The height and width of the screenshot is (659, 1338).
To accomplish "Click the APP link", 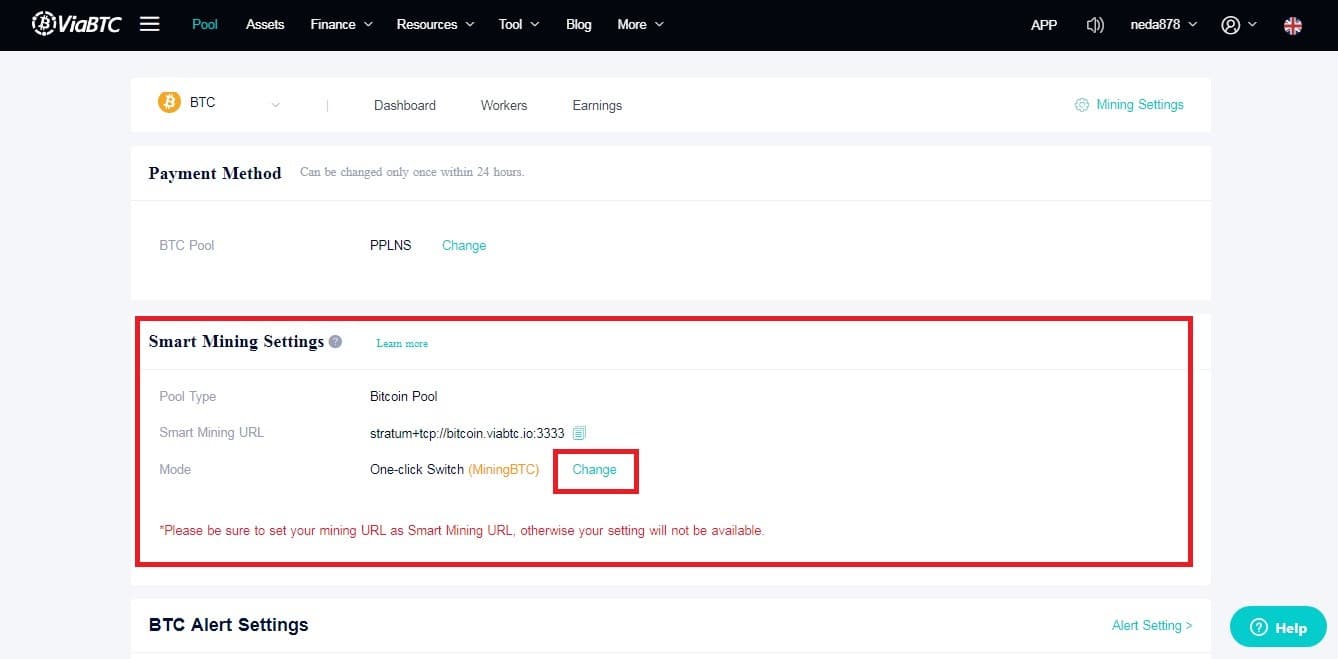I will pos(1044,25).
